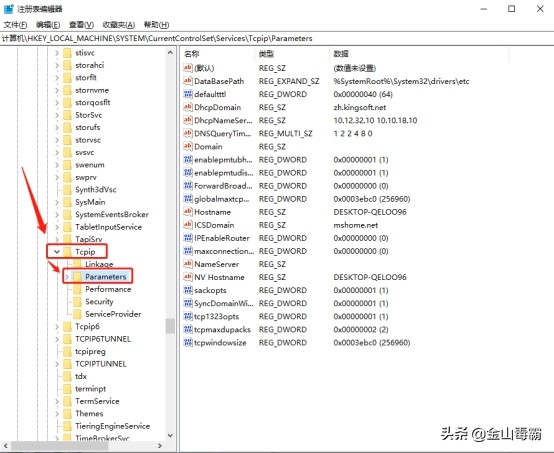This screenshot has width=554, height=453.
Task: Click the DhcpNameServer value icon
Action: point(188,120)
